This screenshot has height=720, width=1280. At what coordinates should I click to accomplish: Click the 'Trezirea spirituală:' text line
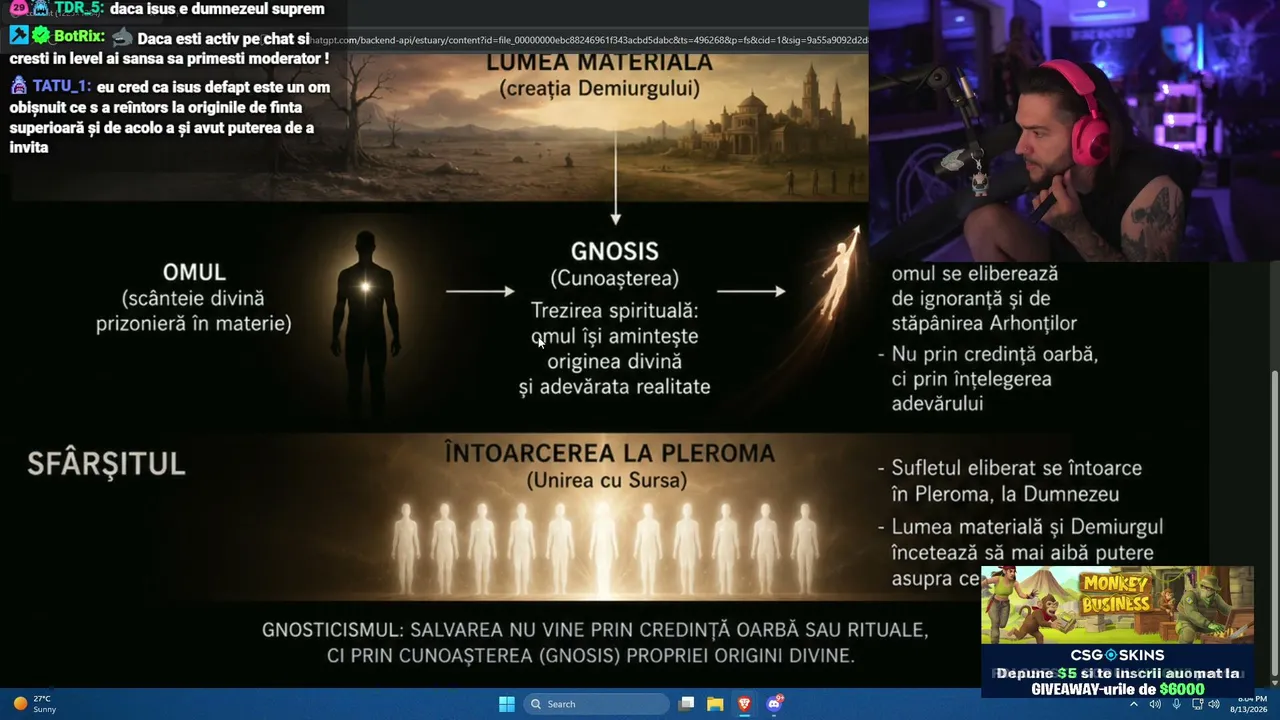(x=615, y=311)
